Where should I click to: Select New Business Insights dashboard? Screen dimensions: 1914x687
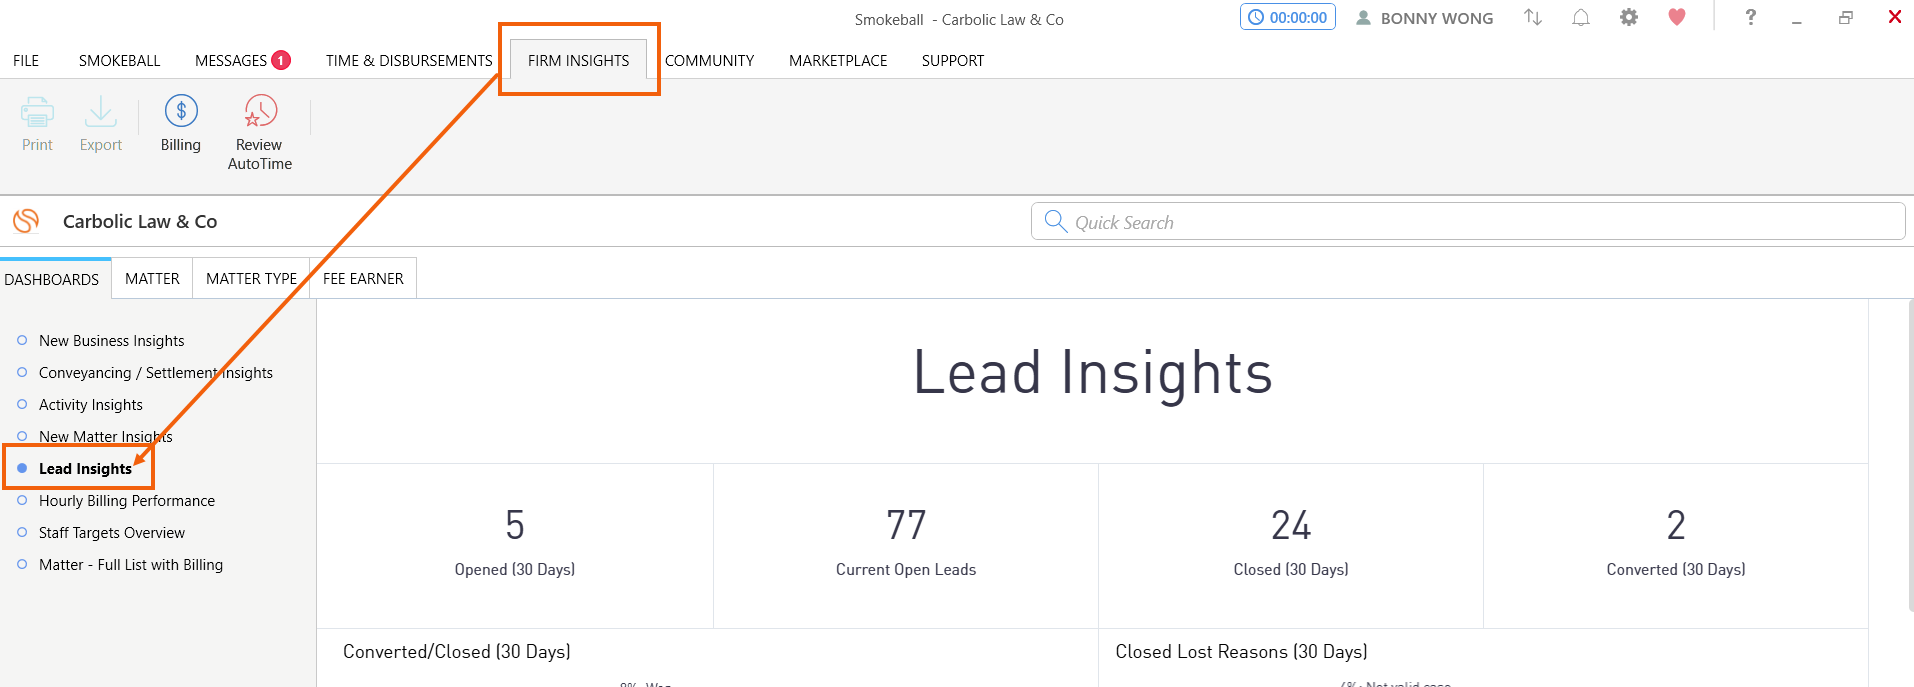pyautogui.click(x=111, y=341)
